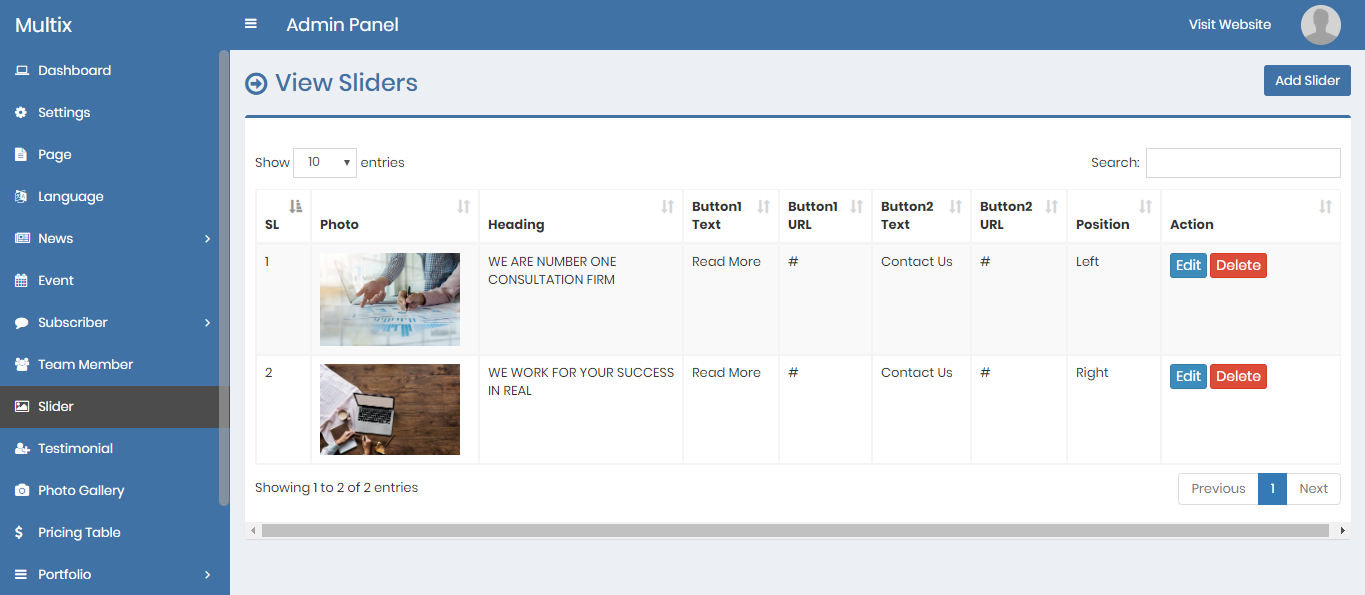Viewport: 1365px width, 595px height.
Task: Click the Add Slider button
Action: pos(1307,81)
